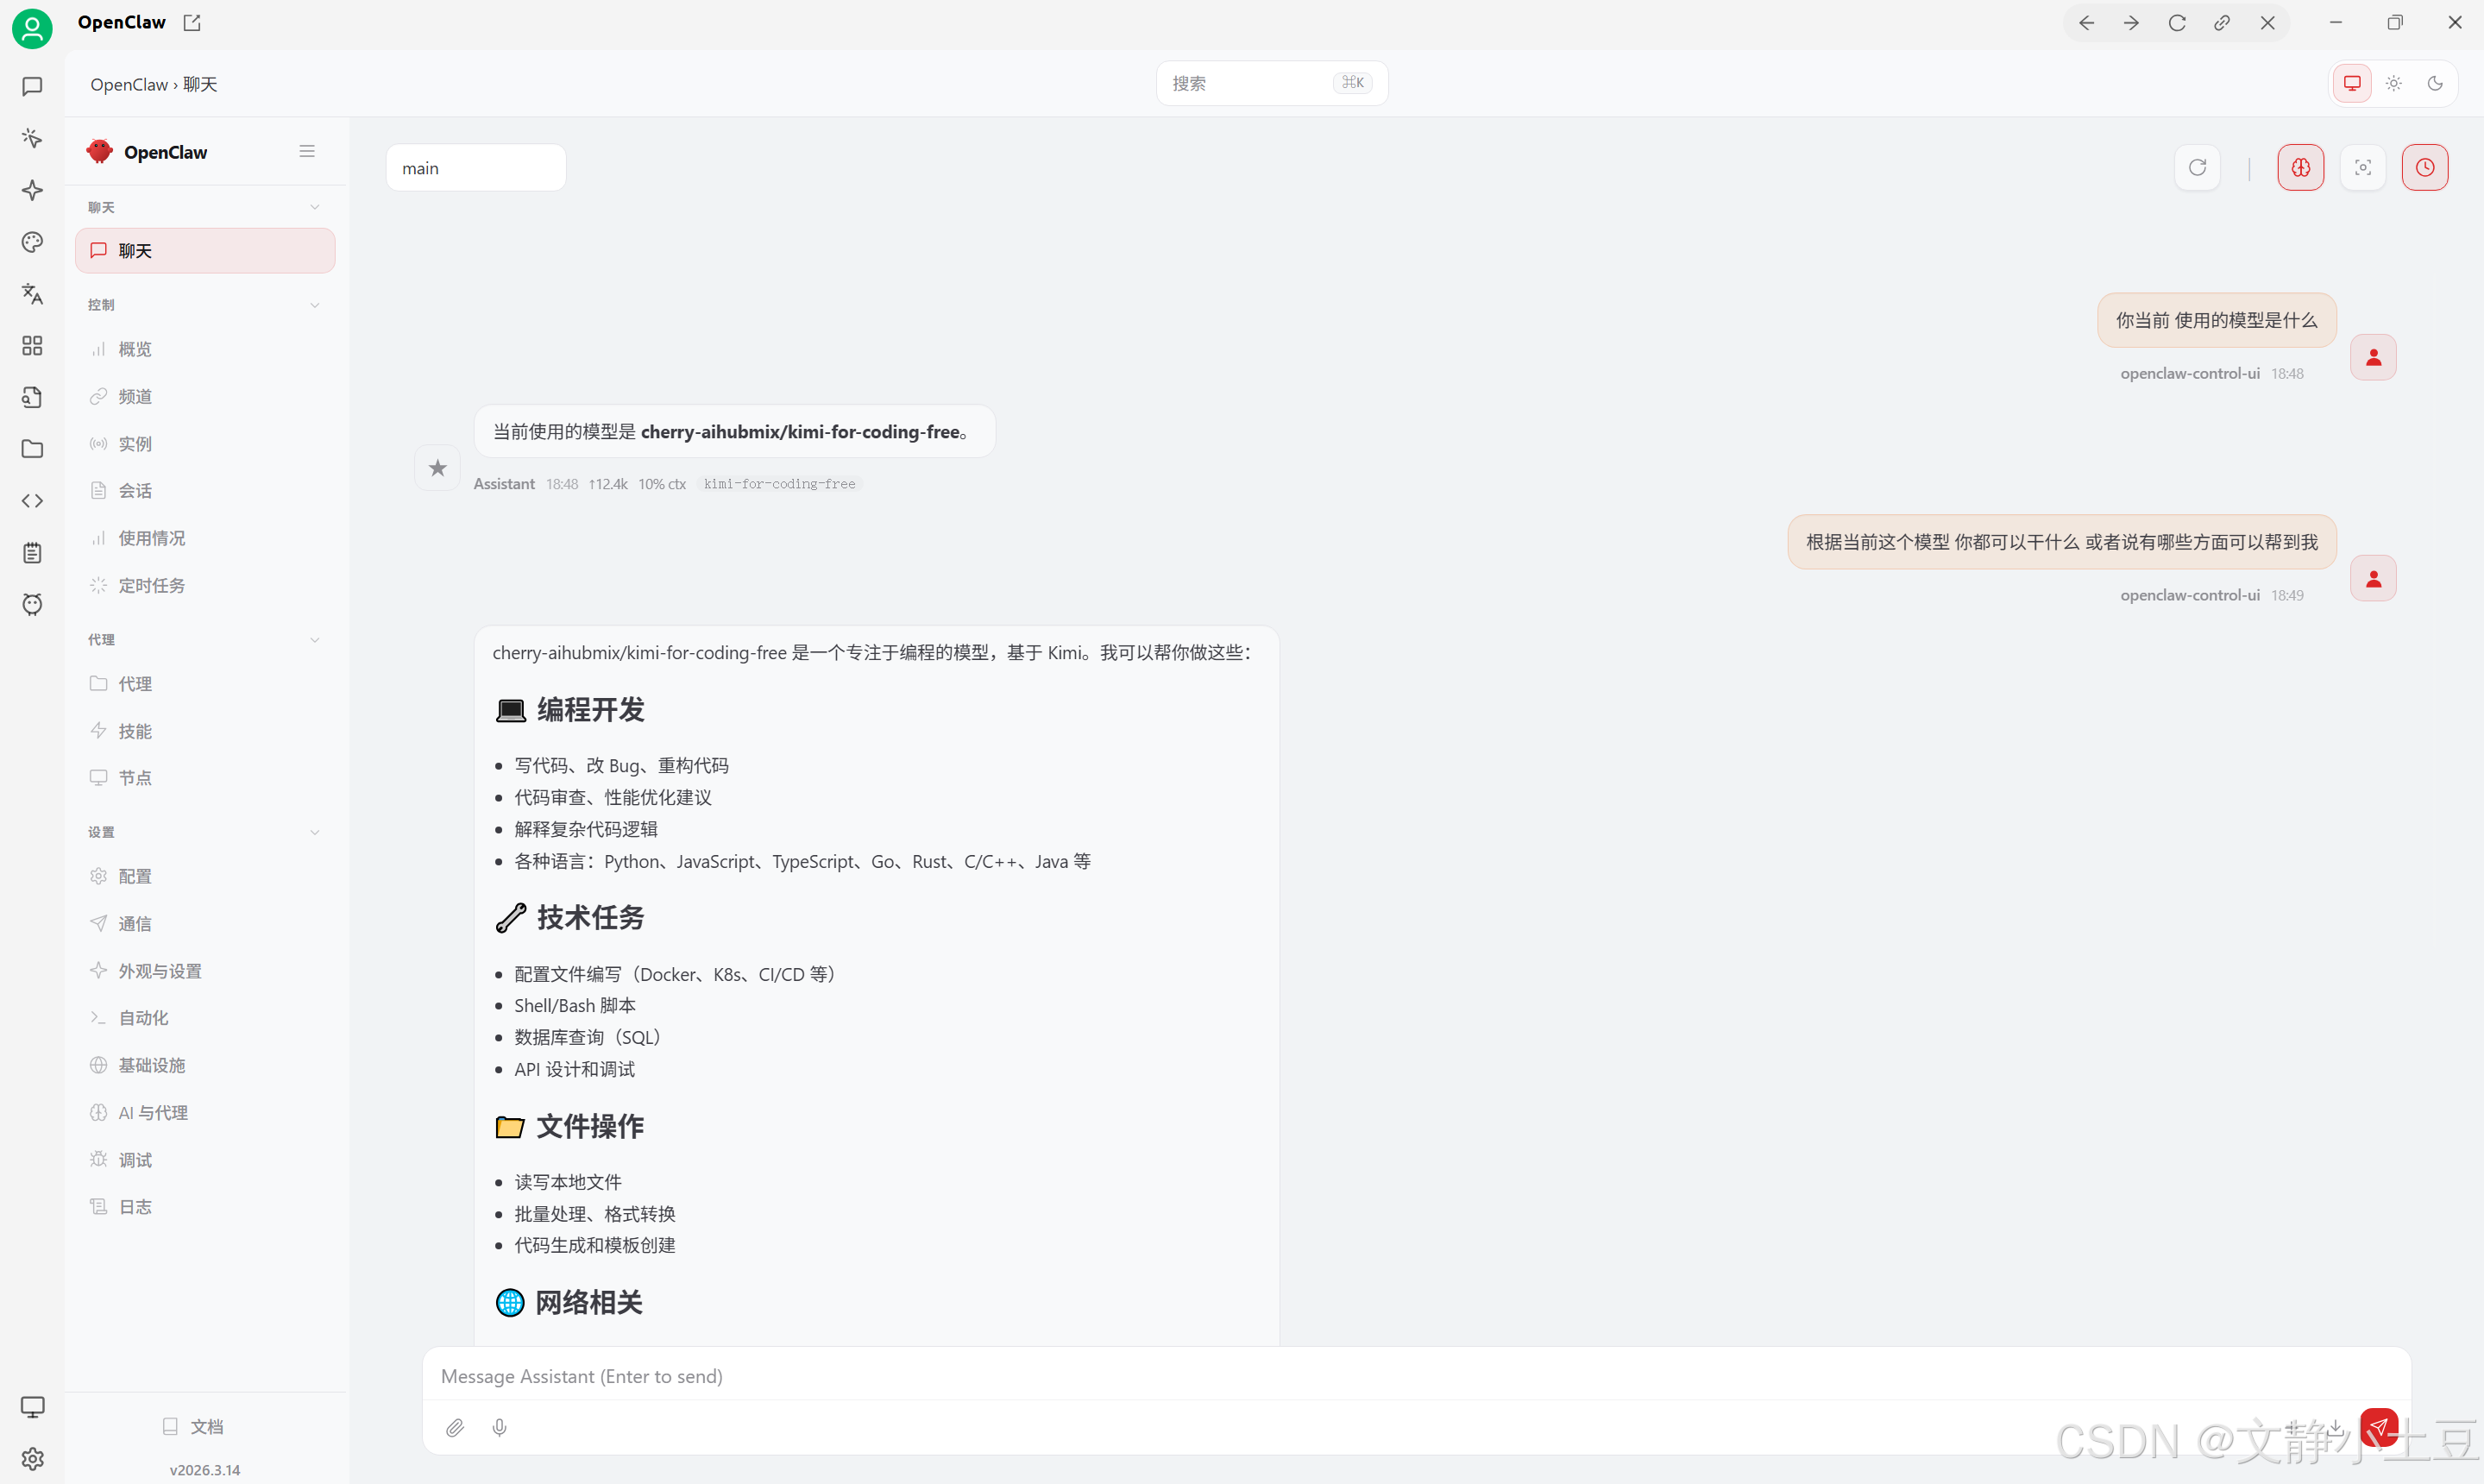2484x1484 pixels.
Task: Open the 定时任务 menu item
Action: pyautogui.click(x=151, y=586)
